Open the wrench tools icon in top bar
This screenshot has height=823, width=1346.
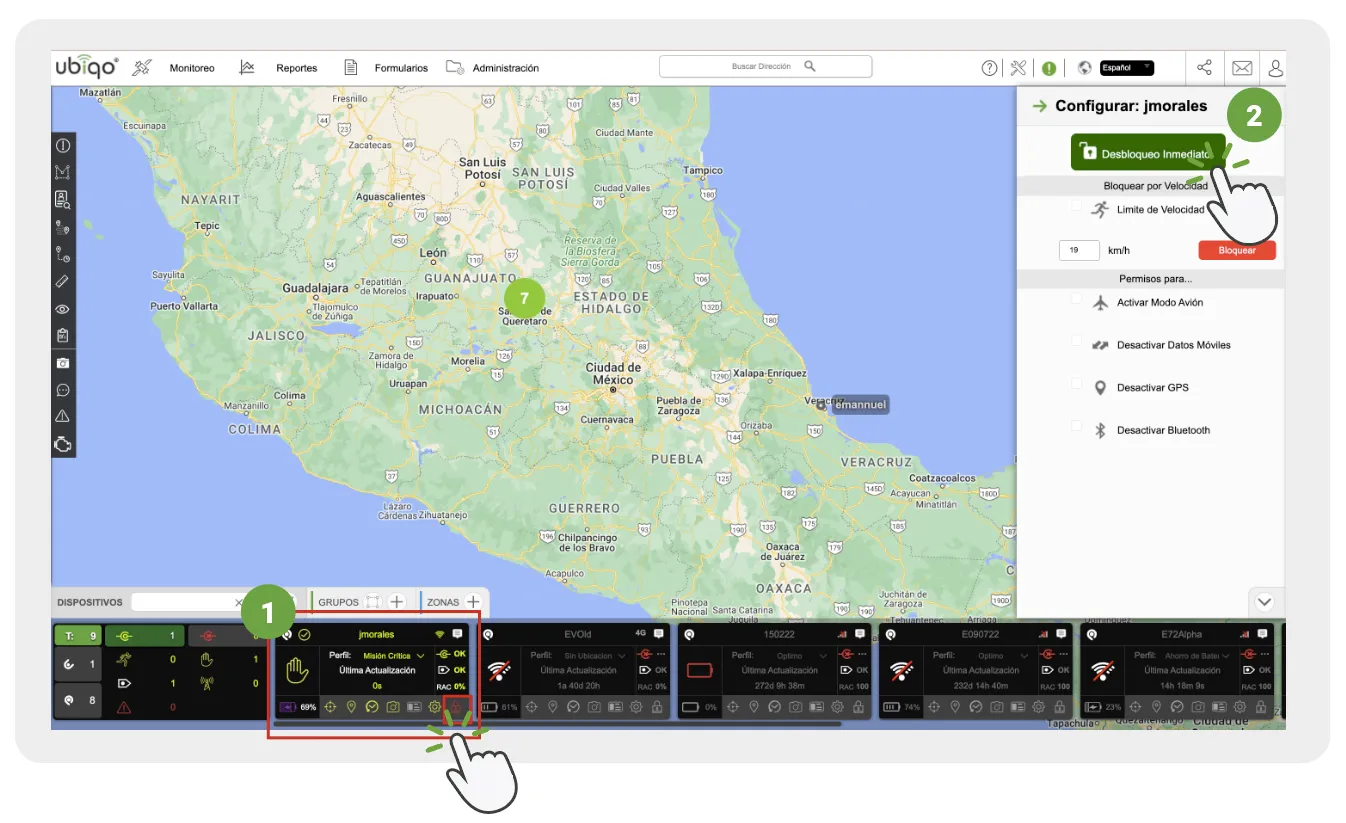point(1018,68)
